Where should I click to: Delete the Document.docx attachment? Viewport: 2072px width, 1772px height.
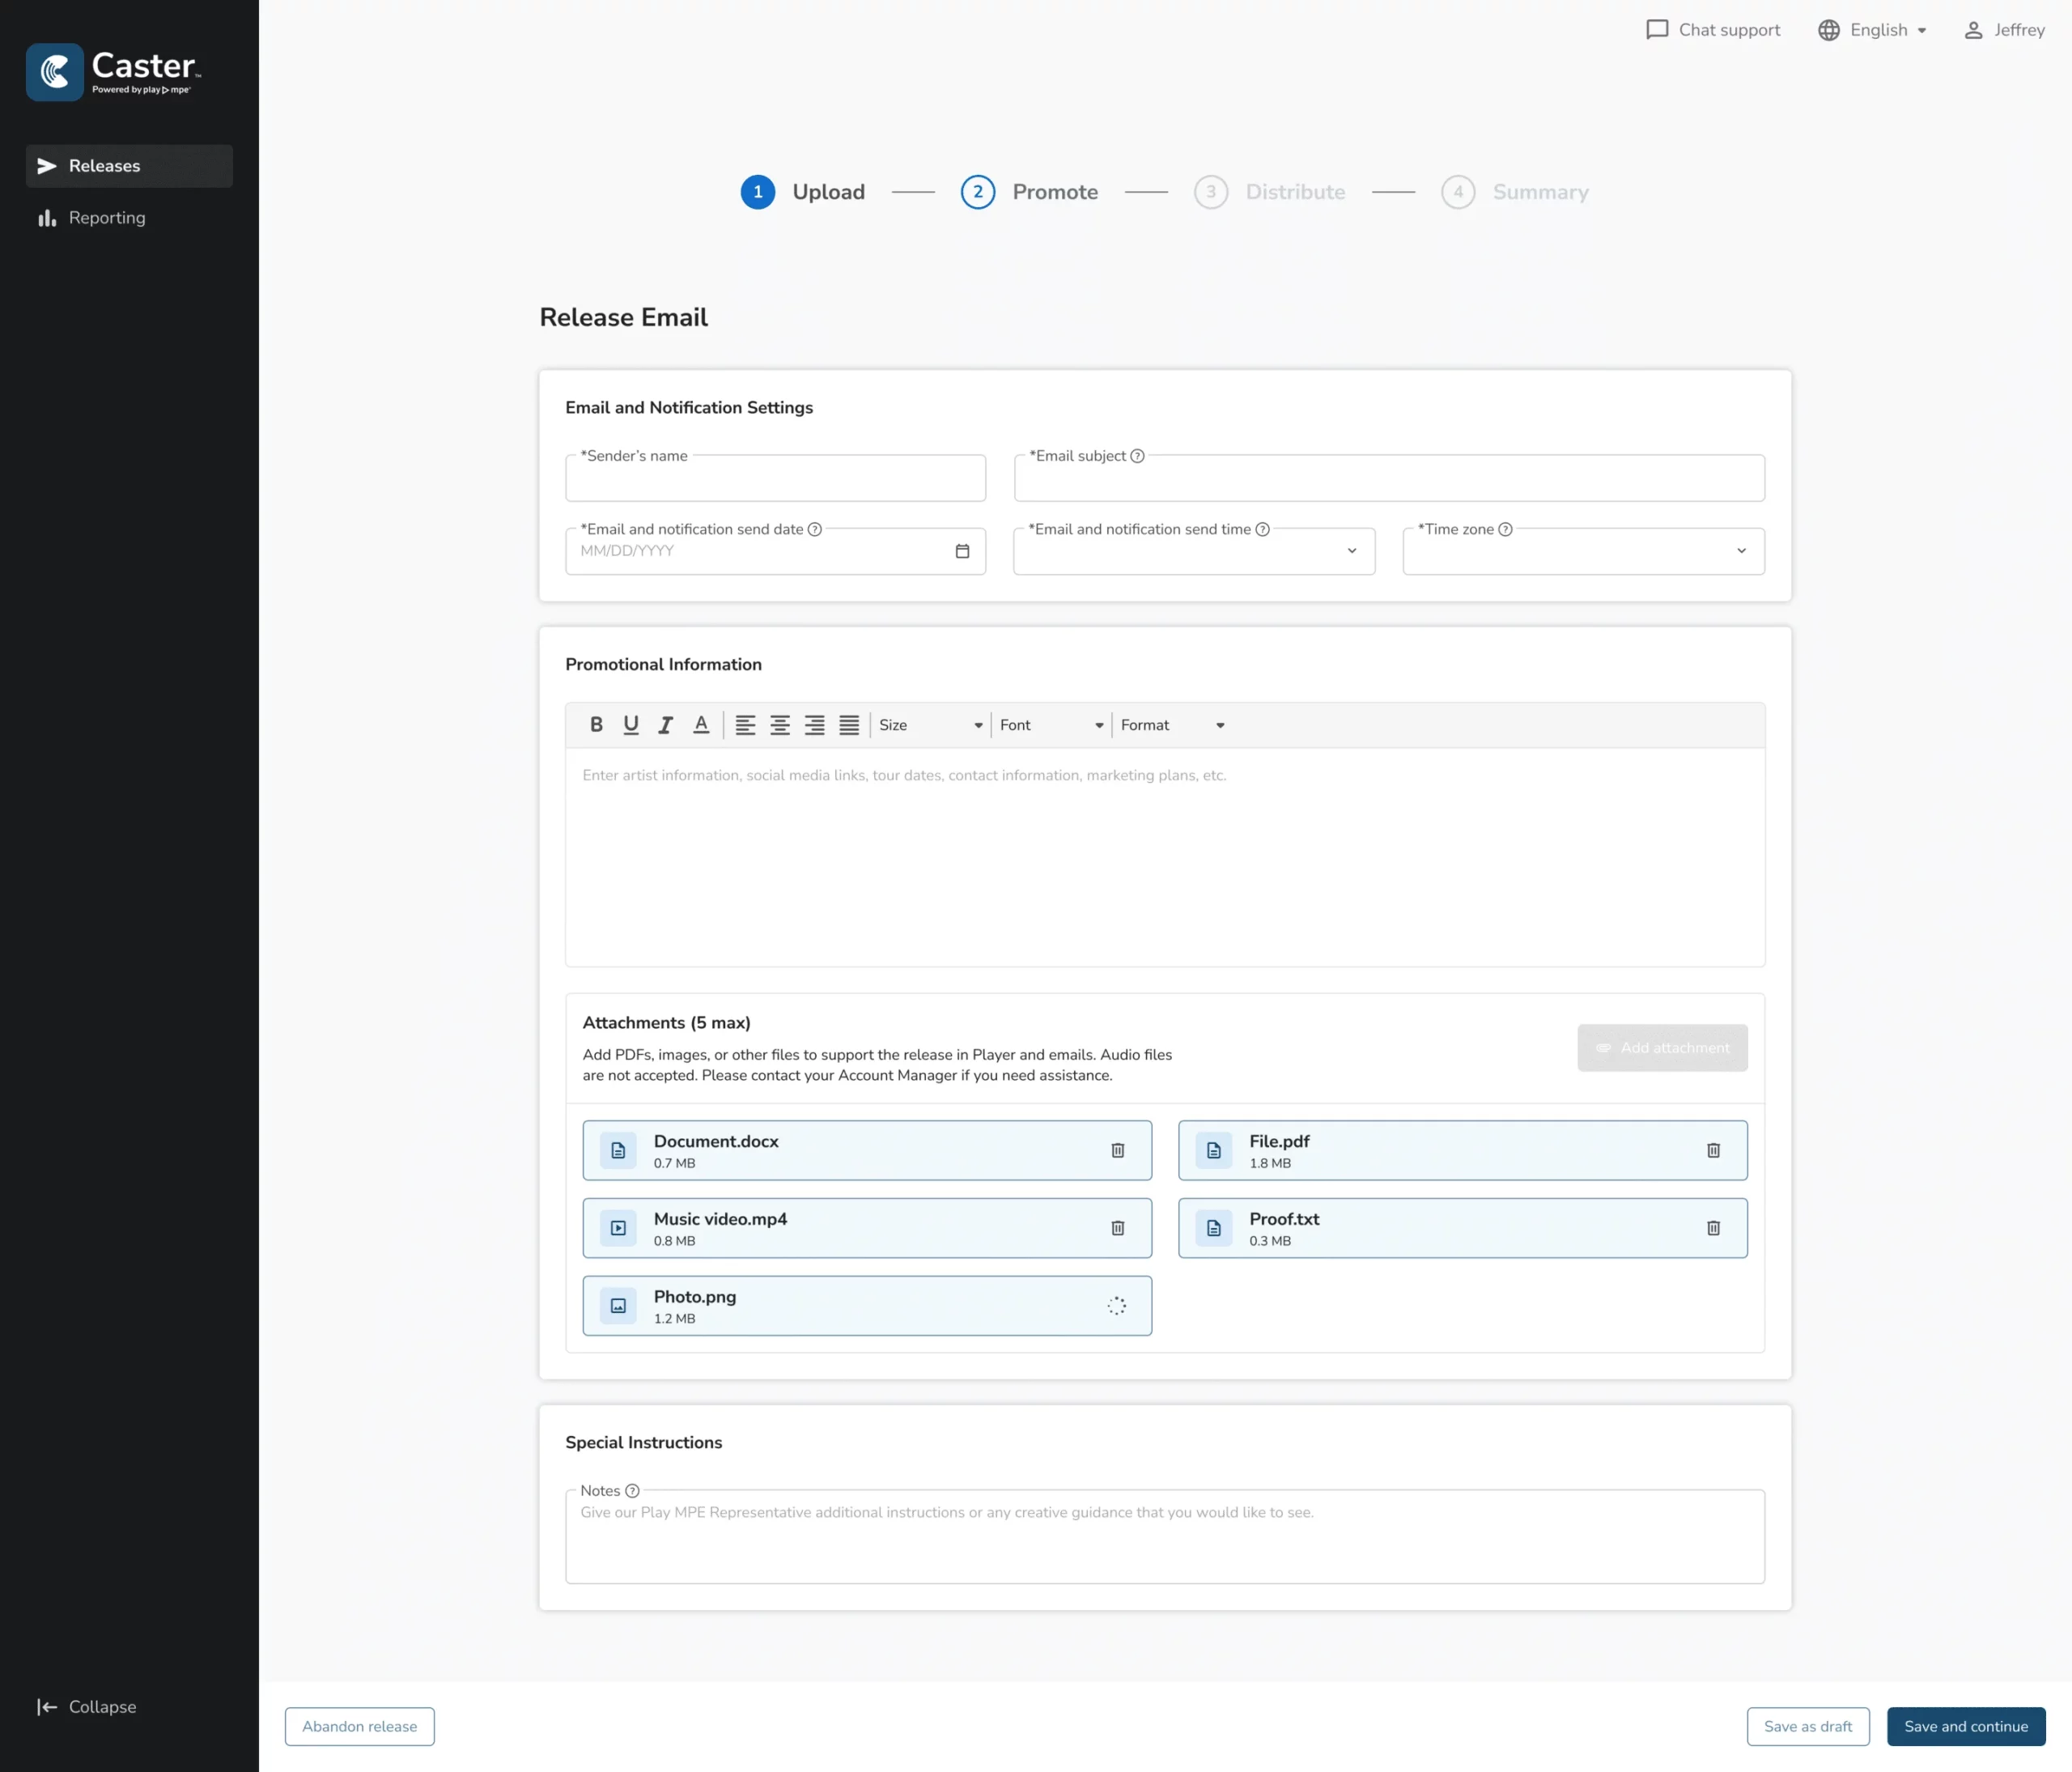pos(1117,1150)
